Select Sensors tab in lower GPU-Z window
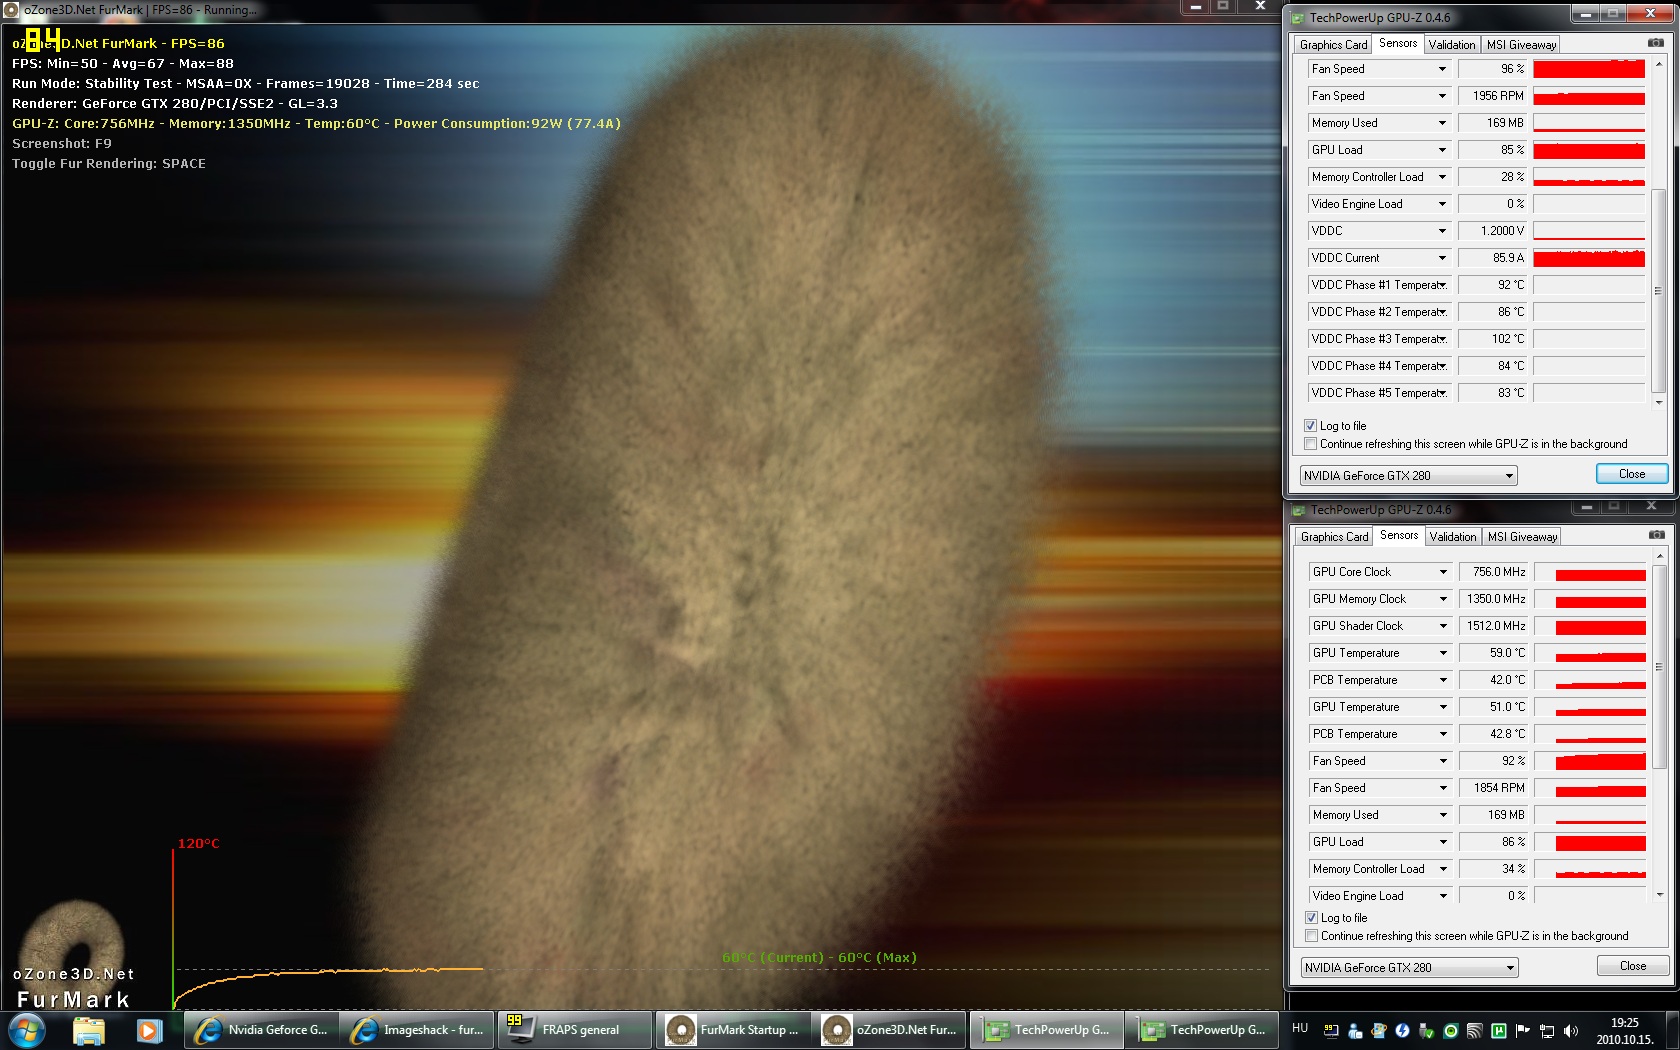Viewport: 1680px width, 1050px height. 1399,535
